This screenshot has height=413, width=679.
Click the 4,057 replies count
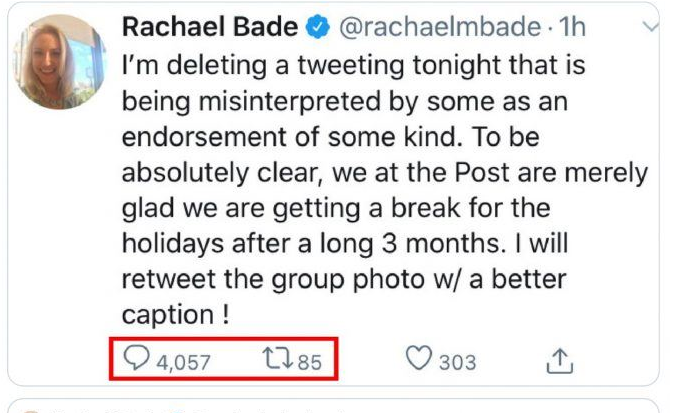(183, 362)
